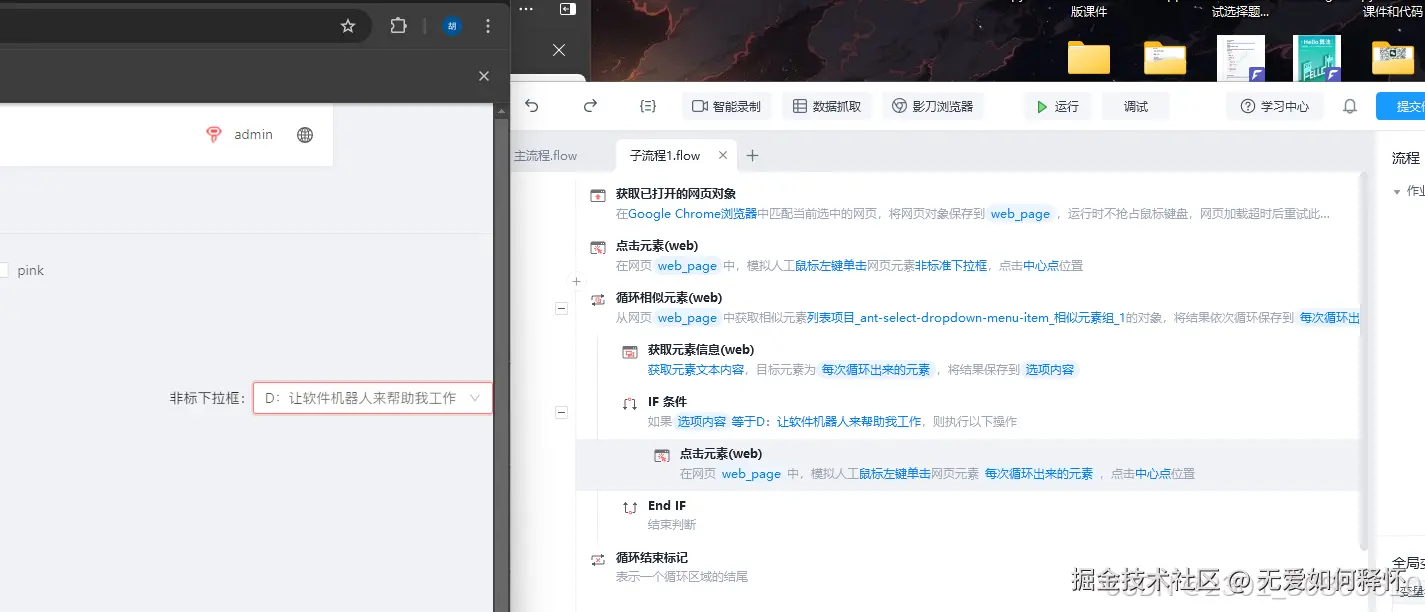Screen dimensions: 1425x612
Task: Click the blue 提交 submit button
Action: click(x=1405, y=105)
